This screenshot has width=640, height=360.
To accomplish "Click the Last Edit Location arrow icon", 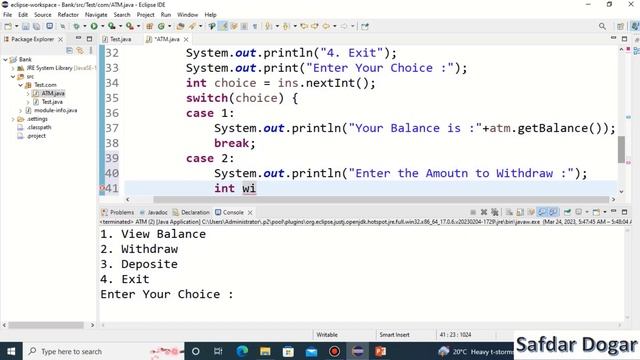I will (304, 26).
